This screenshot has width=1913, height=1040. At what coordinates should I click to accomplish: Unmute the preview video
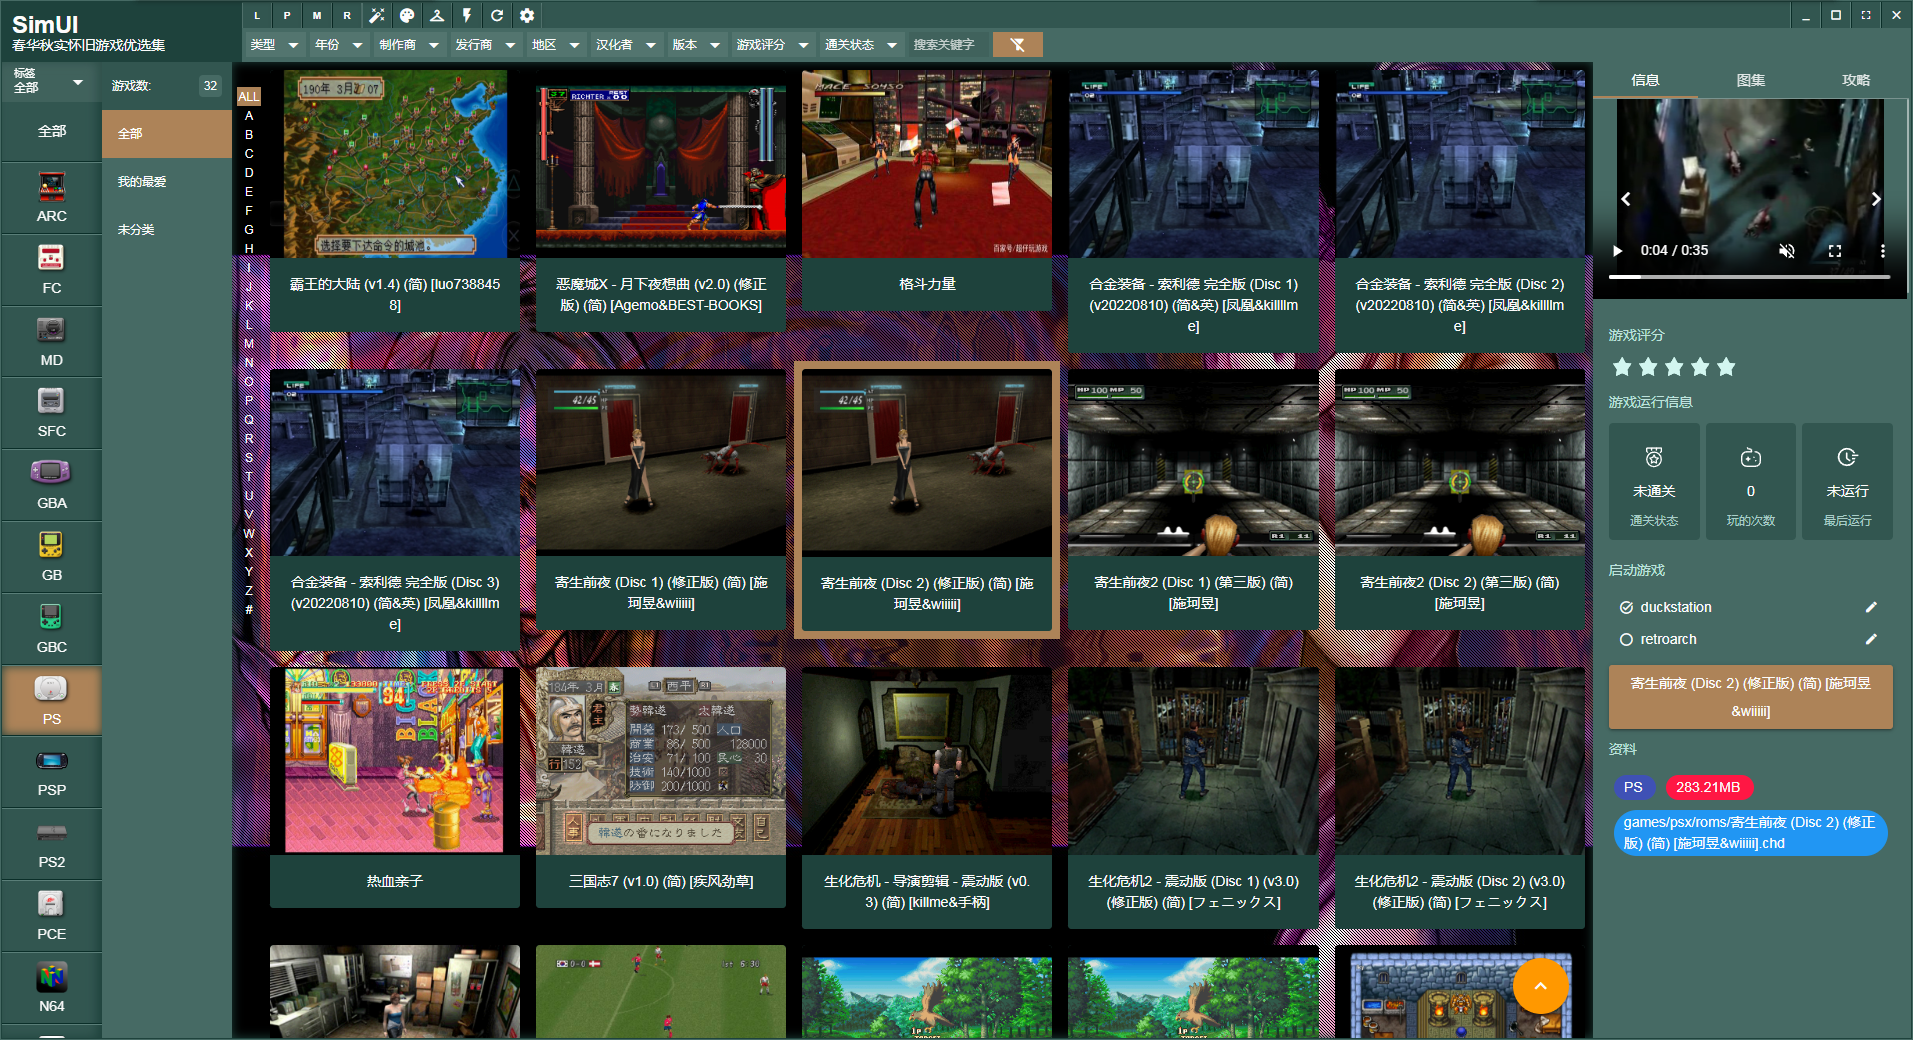point(1786,251)
